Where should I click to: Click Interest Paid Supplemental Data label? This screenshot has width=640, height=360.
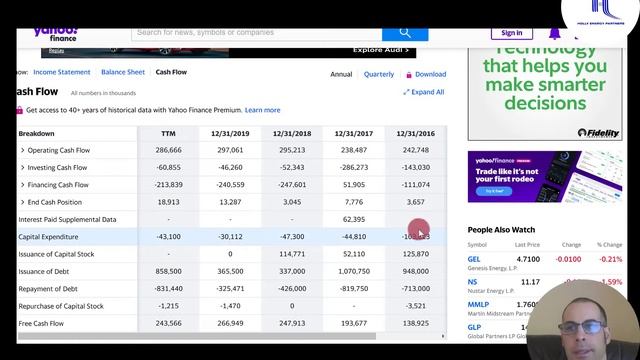(67, 220)
